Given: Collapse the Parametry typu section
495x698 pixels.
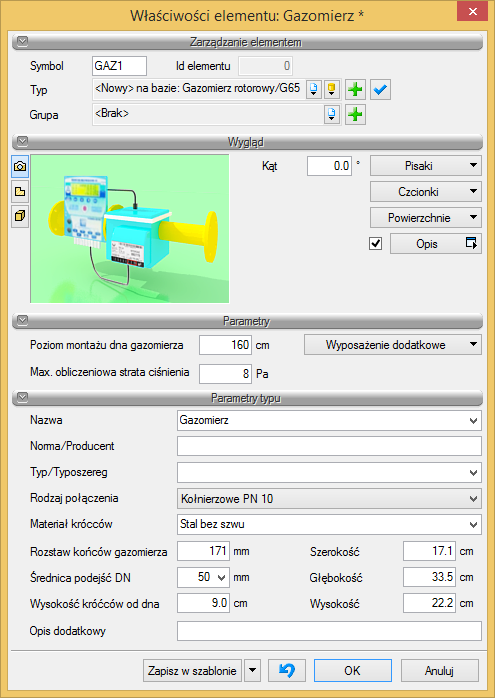Looking at the screenshot, I should tap(22, 397).
